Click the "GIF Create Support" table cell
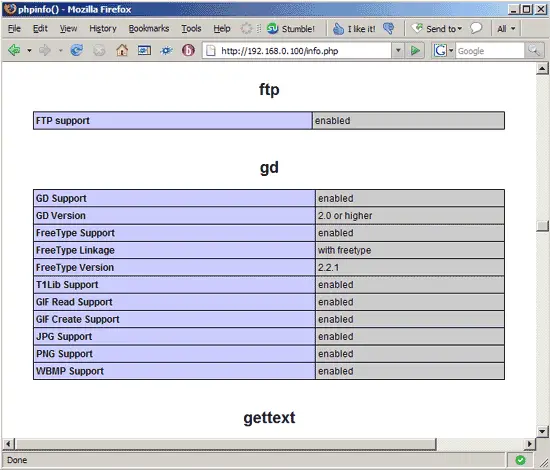The image size is (550, 470). (x=174, y=319)
